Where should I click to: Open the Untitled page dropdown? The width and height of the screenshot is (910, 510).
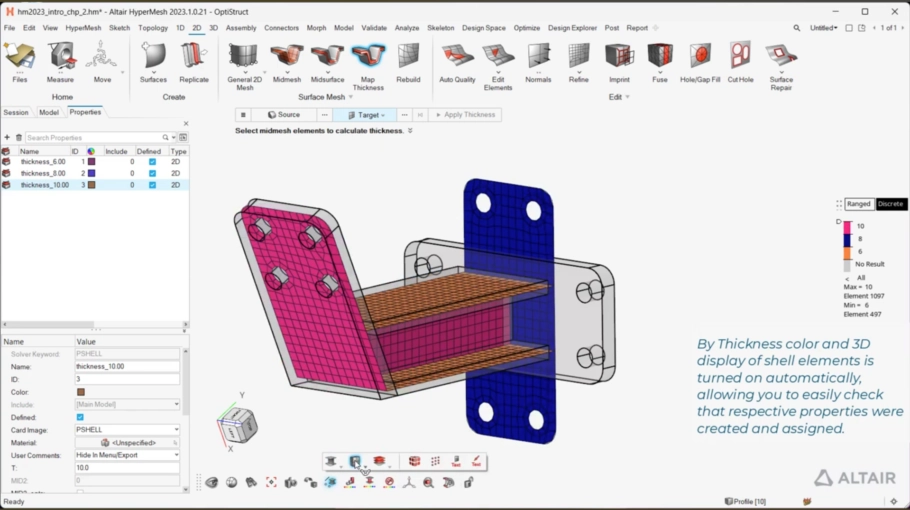click(x=824, y=28)
